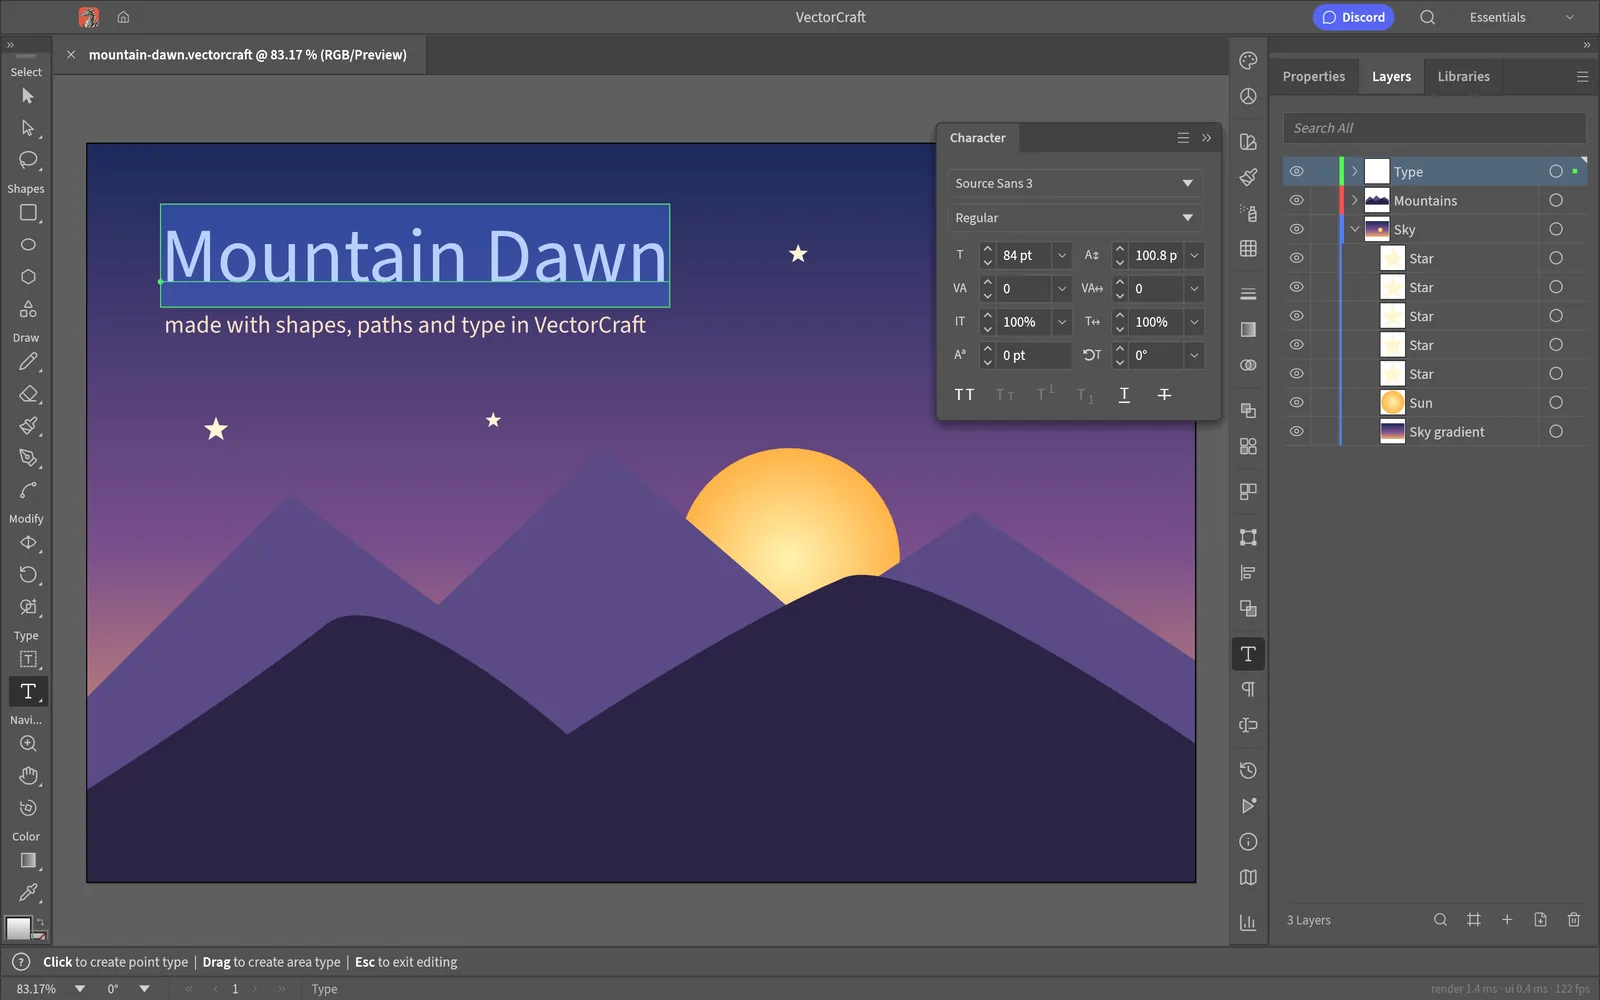Select the Layers tab

coord(1391,76)
